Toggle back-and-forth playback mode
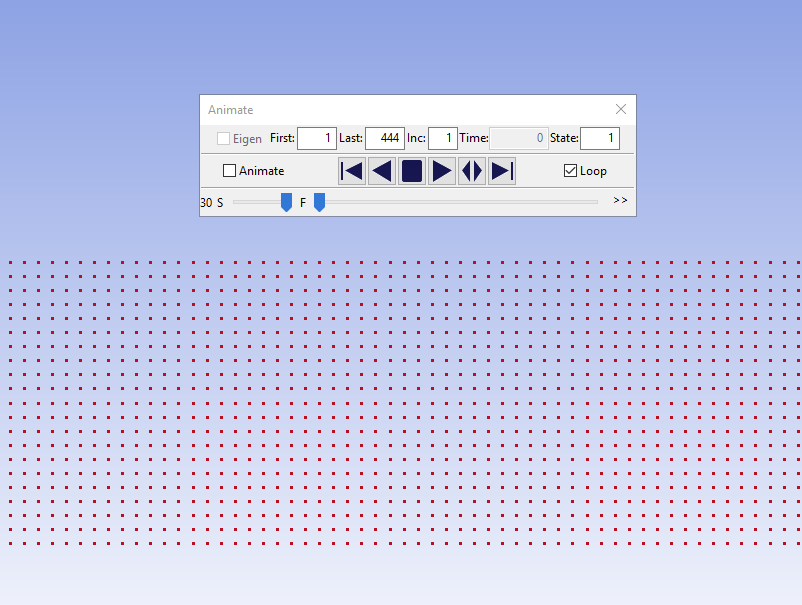 pyautogui.click(x=472, y=171)
